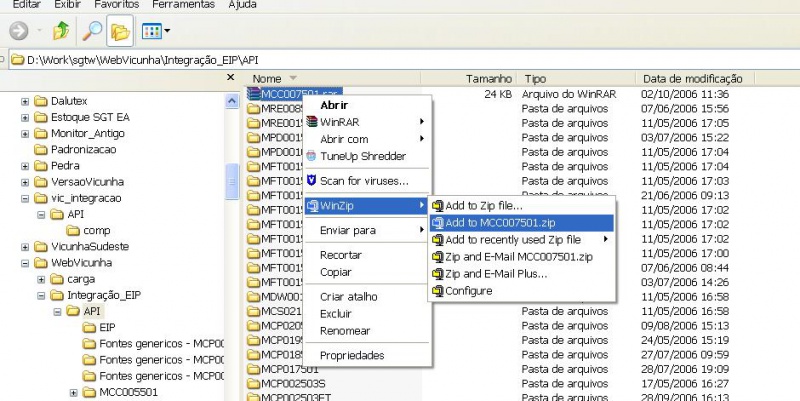This screenshot has height=401, width=800.
Task: Click Propriedades in context menu
Action: tap(351, 356)
